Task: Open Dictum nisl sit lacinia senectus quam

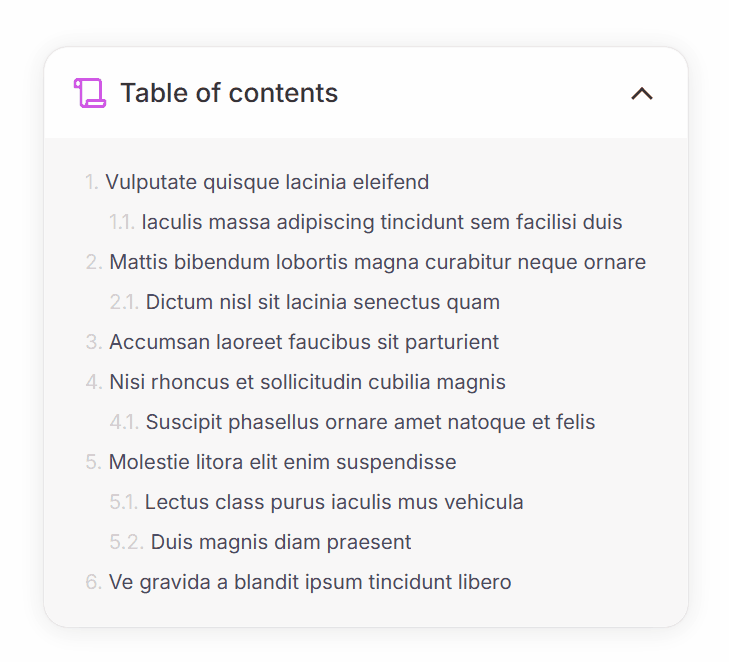Action: click(322, 302)
